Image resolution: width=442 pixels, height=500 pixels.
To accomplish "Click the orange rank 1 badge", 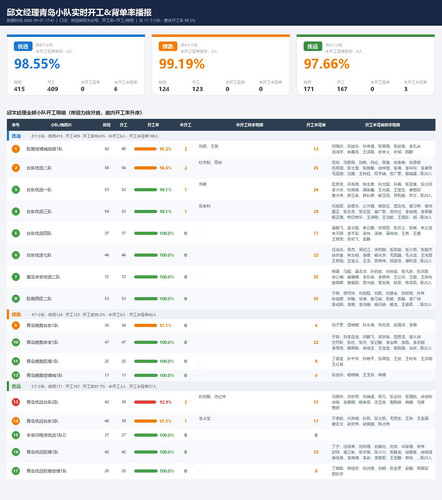I will (16, 149).
